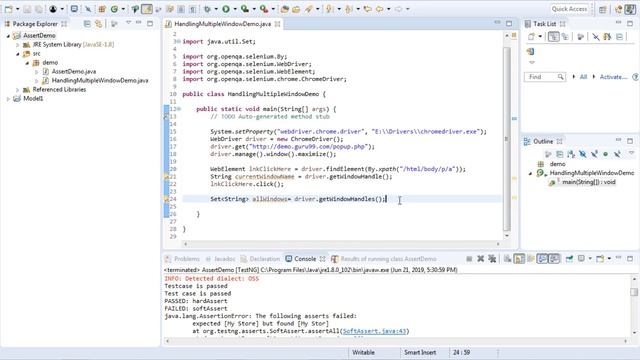Click Remove Launch X icon in Console
Image resolution: width=640 pixels, height=360 pixels.
click(x=480, y=259)
